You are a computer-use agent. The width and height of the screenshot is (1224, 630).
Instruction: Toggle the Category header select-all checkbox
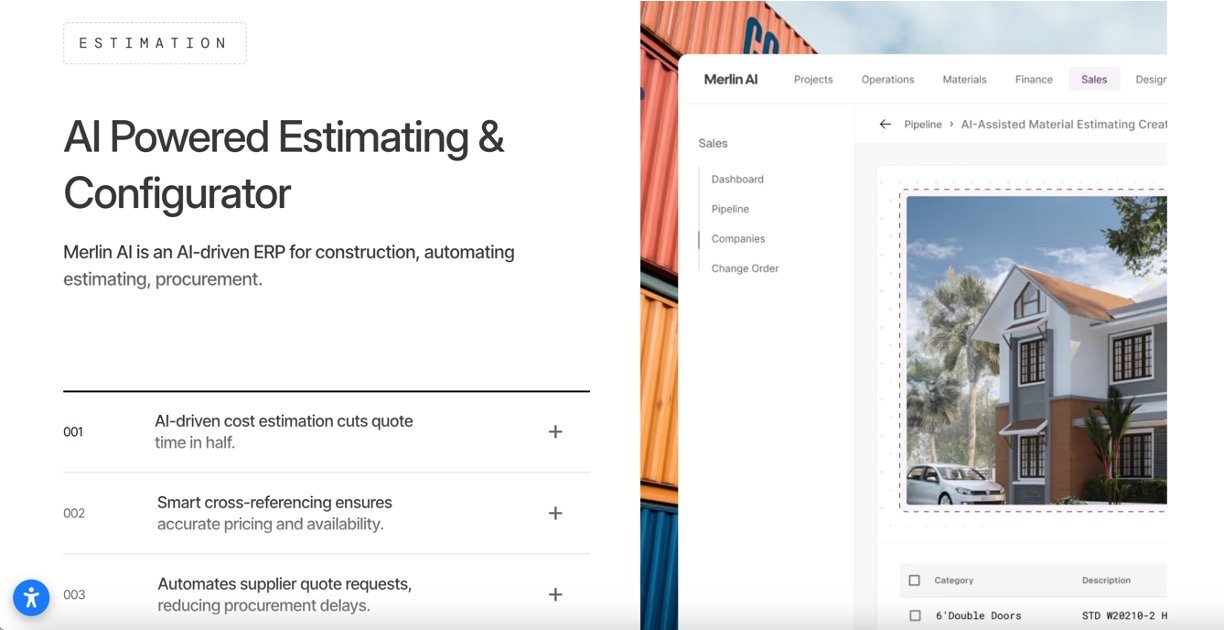click(914, 580)
